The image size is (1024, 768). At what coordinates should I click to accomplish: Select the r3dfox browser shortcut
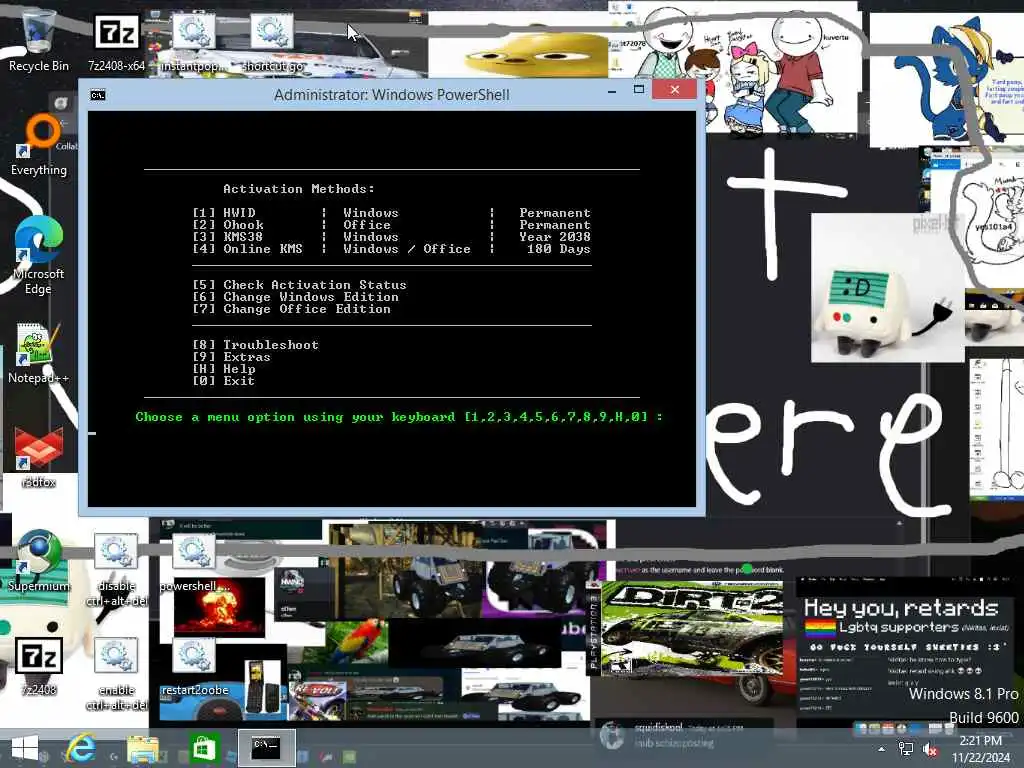tap(39, 457)
